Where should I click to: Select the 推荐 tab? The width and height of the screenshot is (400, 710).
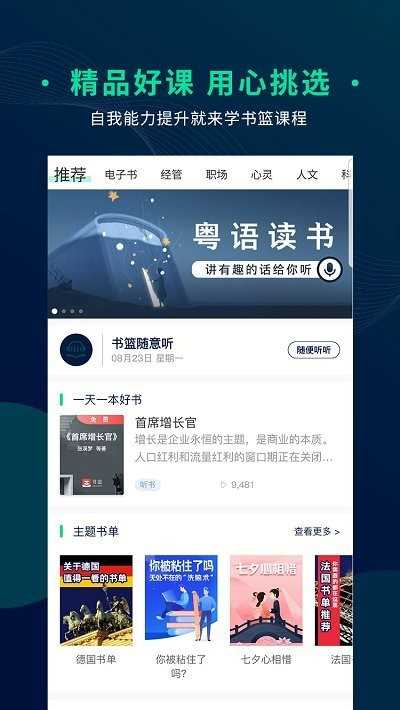coord(70,174)
